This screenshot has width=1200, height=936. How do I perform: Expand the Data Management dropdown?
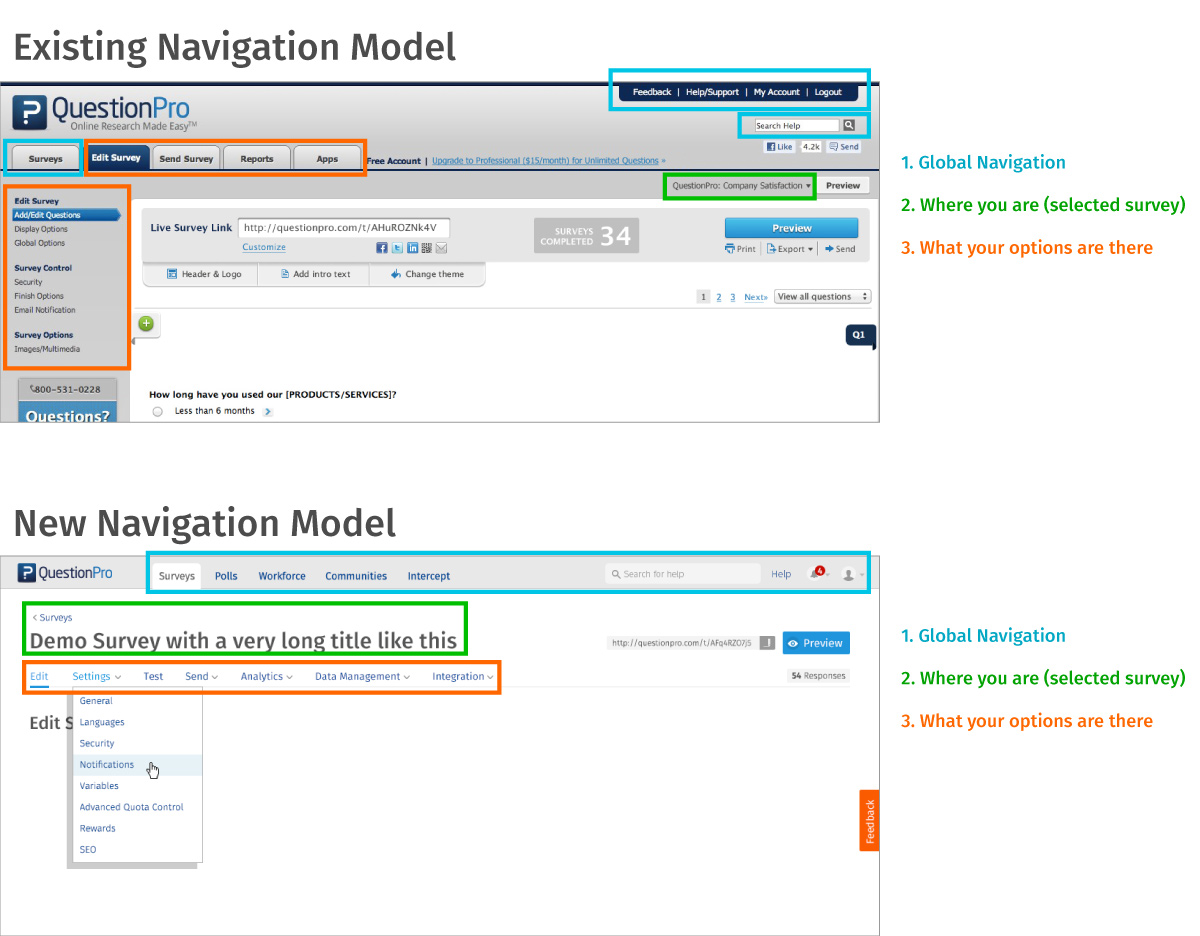(x=363, y=677)
